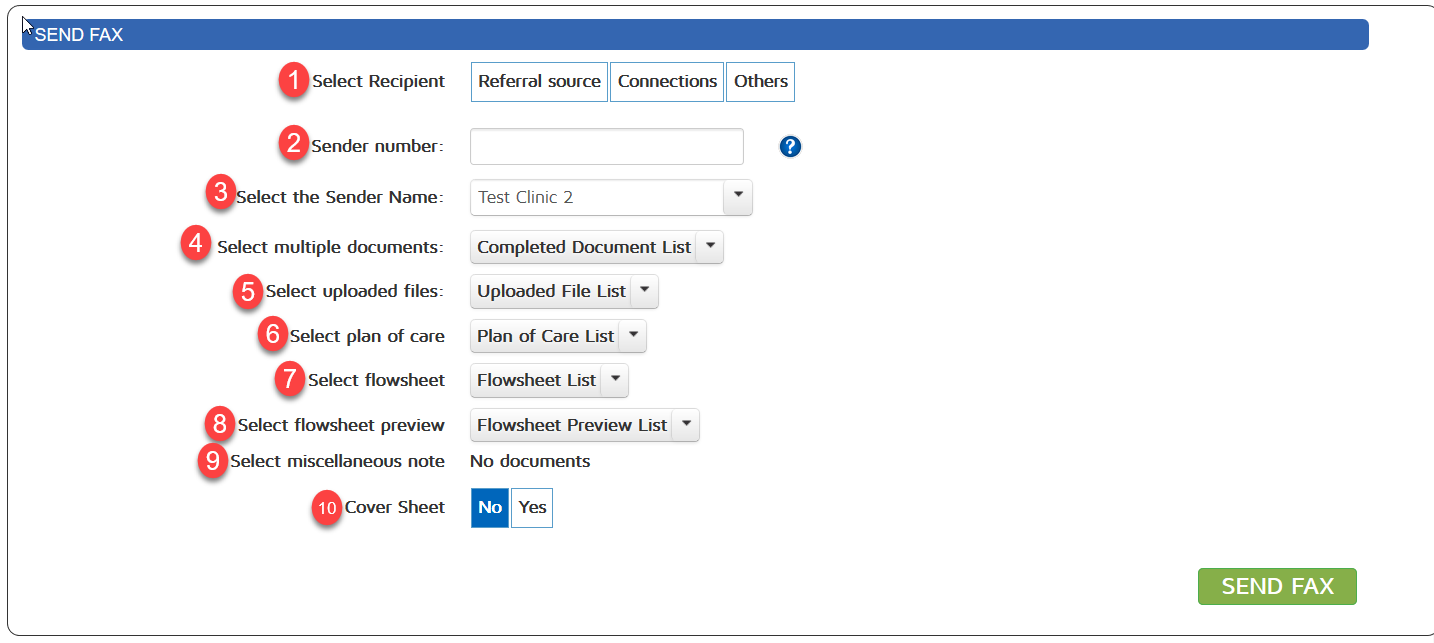The width and height of the screenshot is (1434, 643).
Task: Click the red number 5 badge
Action: [247, 291]
